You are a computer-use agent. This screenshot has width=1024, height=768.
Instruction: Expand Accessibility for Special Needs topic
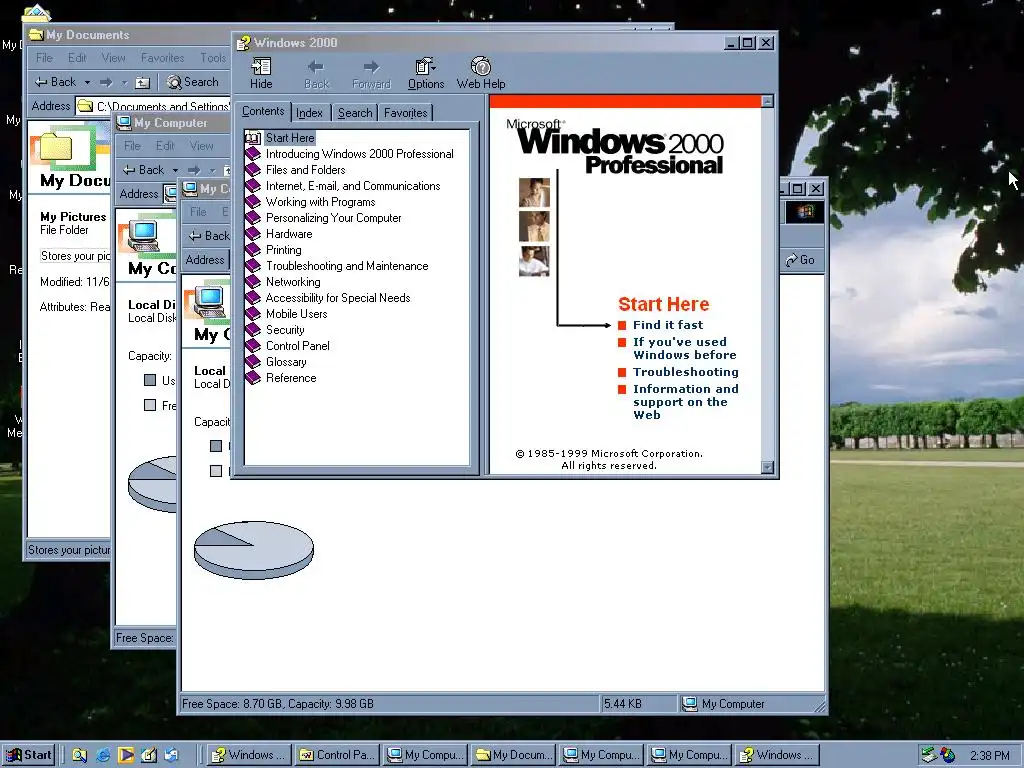338,298
